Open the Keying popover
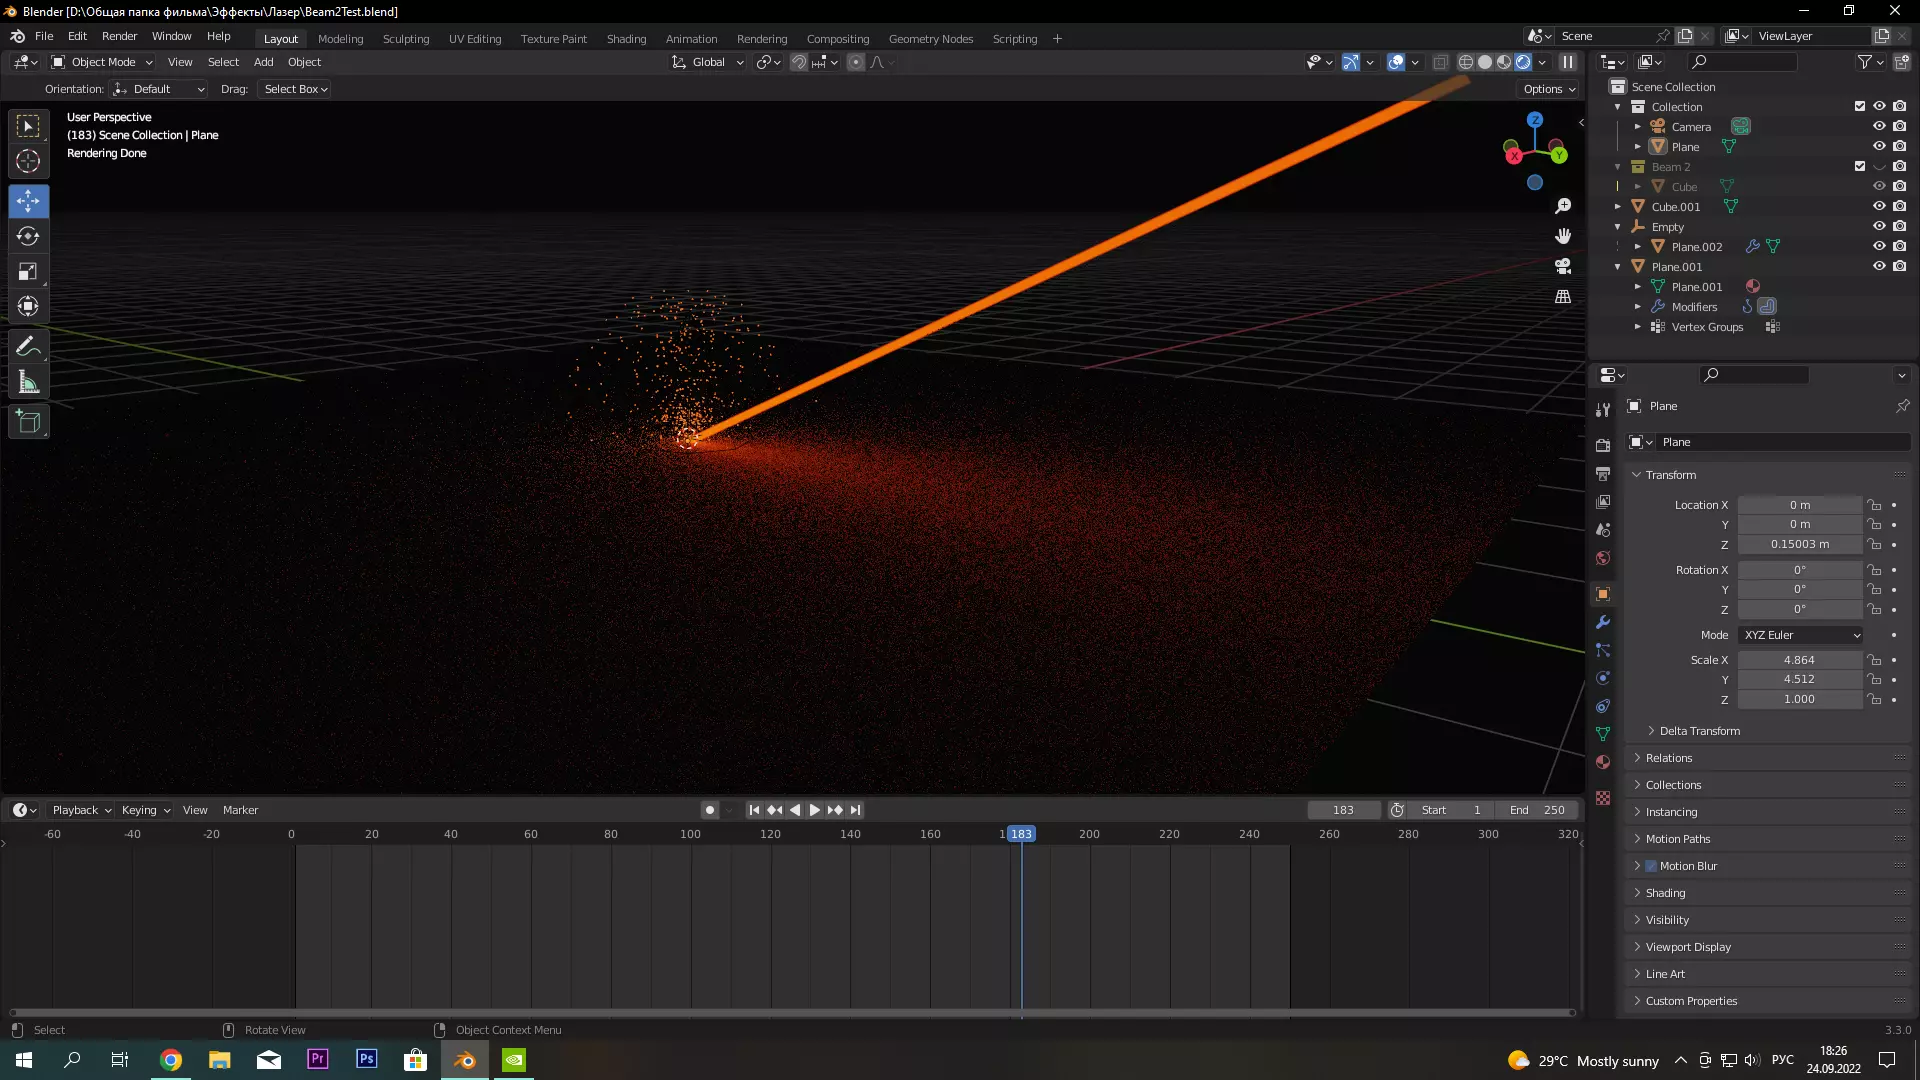The image size is (1920, 1080). [146, 810]
